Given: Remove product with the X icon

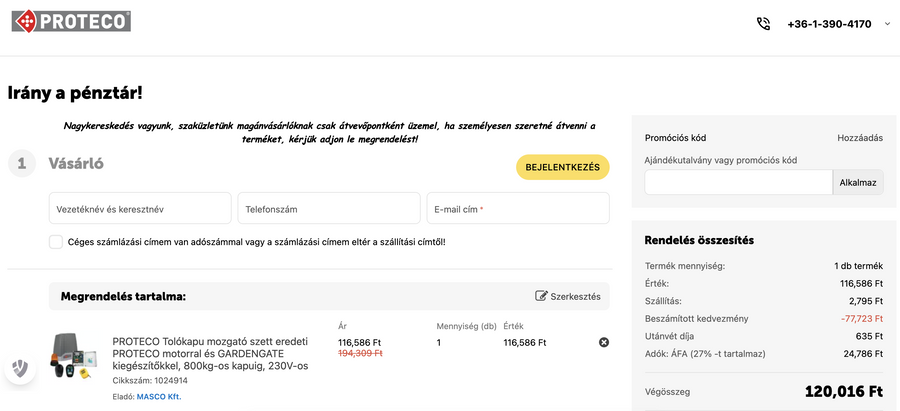Looking at the screenshot, I should (603, 342).
